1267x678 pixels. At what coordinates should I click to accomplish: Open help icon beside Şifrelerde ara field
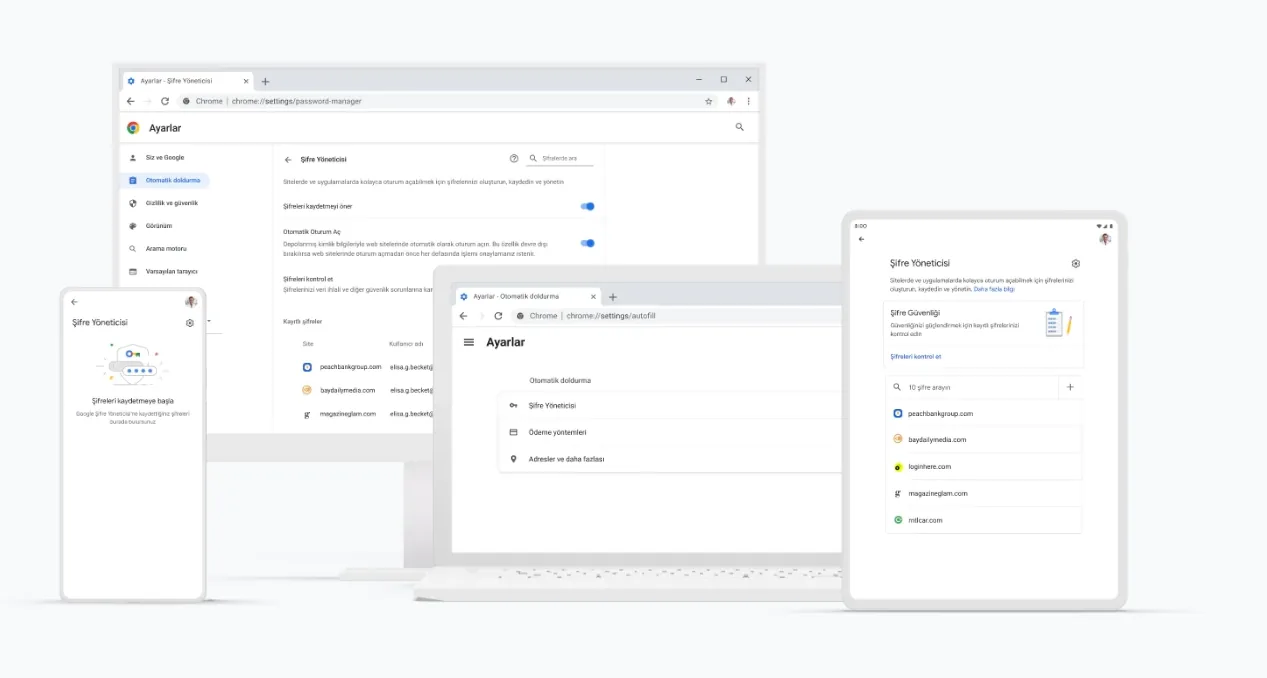click(514, 158)
